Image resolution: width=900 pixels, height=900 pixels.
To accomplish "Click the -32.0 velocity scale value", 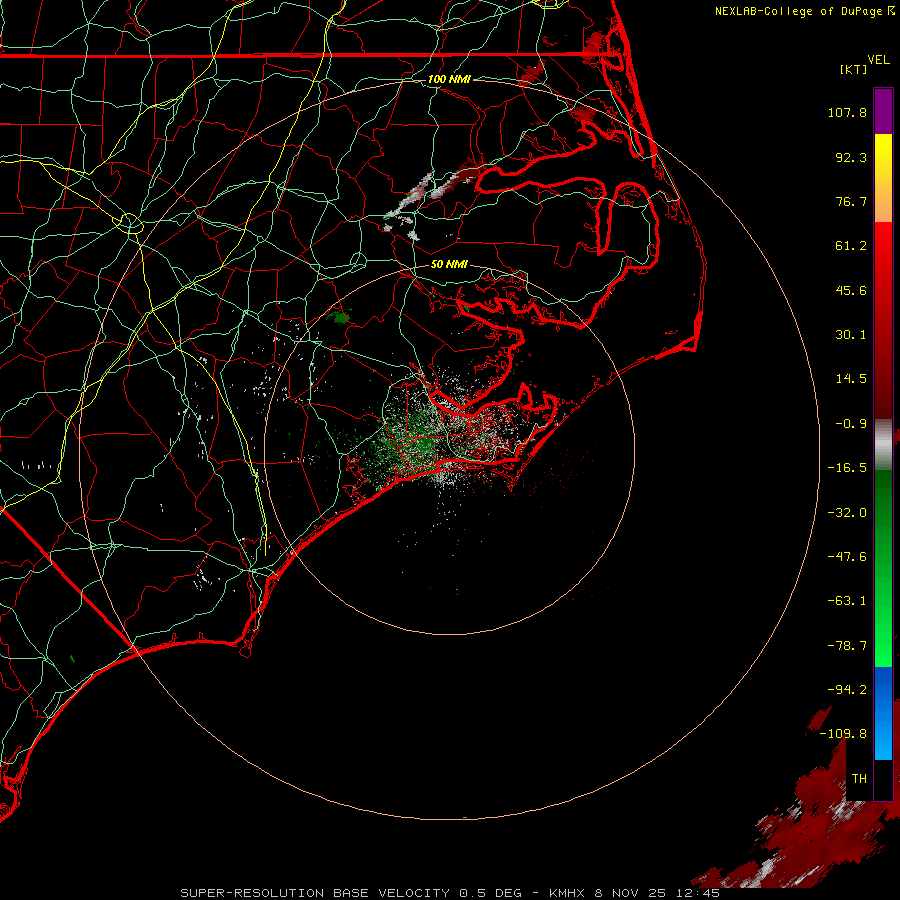I will (847, 513).
